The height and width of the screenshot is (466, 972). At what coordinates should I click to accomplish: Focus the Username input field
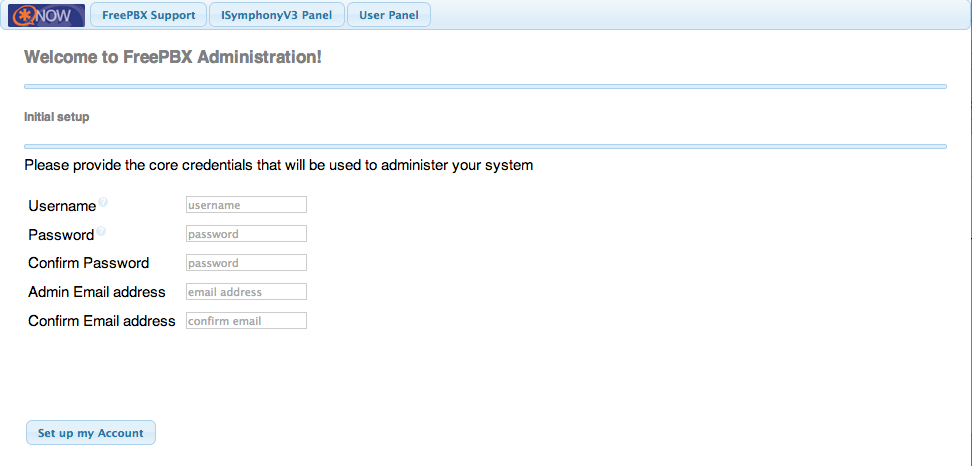(x=246, y=204)
